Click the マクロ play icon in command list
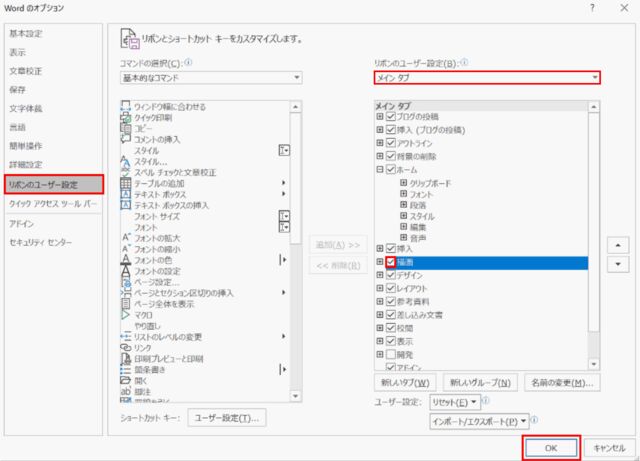This screenshot has width=640, height=461. pyautogui.click(x=126, y=314)
